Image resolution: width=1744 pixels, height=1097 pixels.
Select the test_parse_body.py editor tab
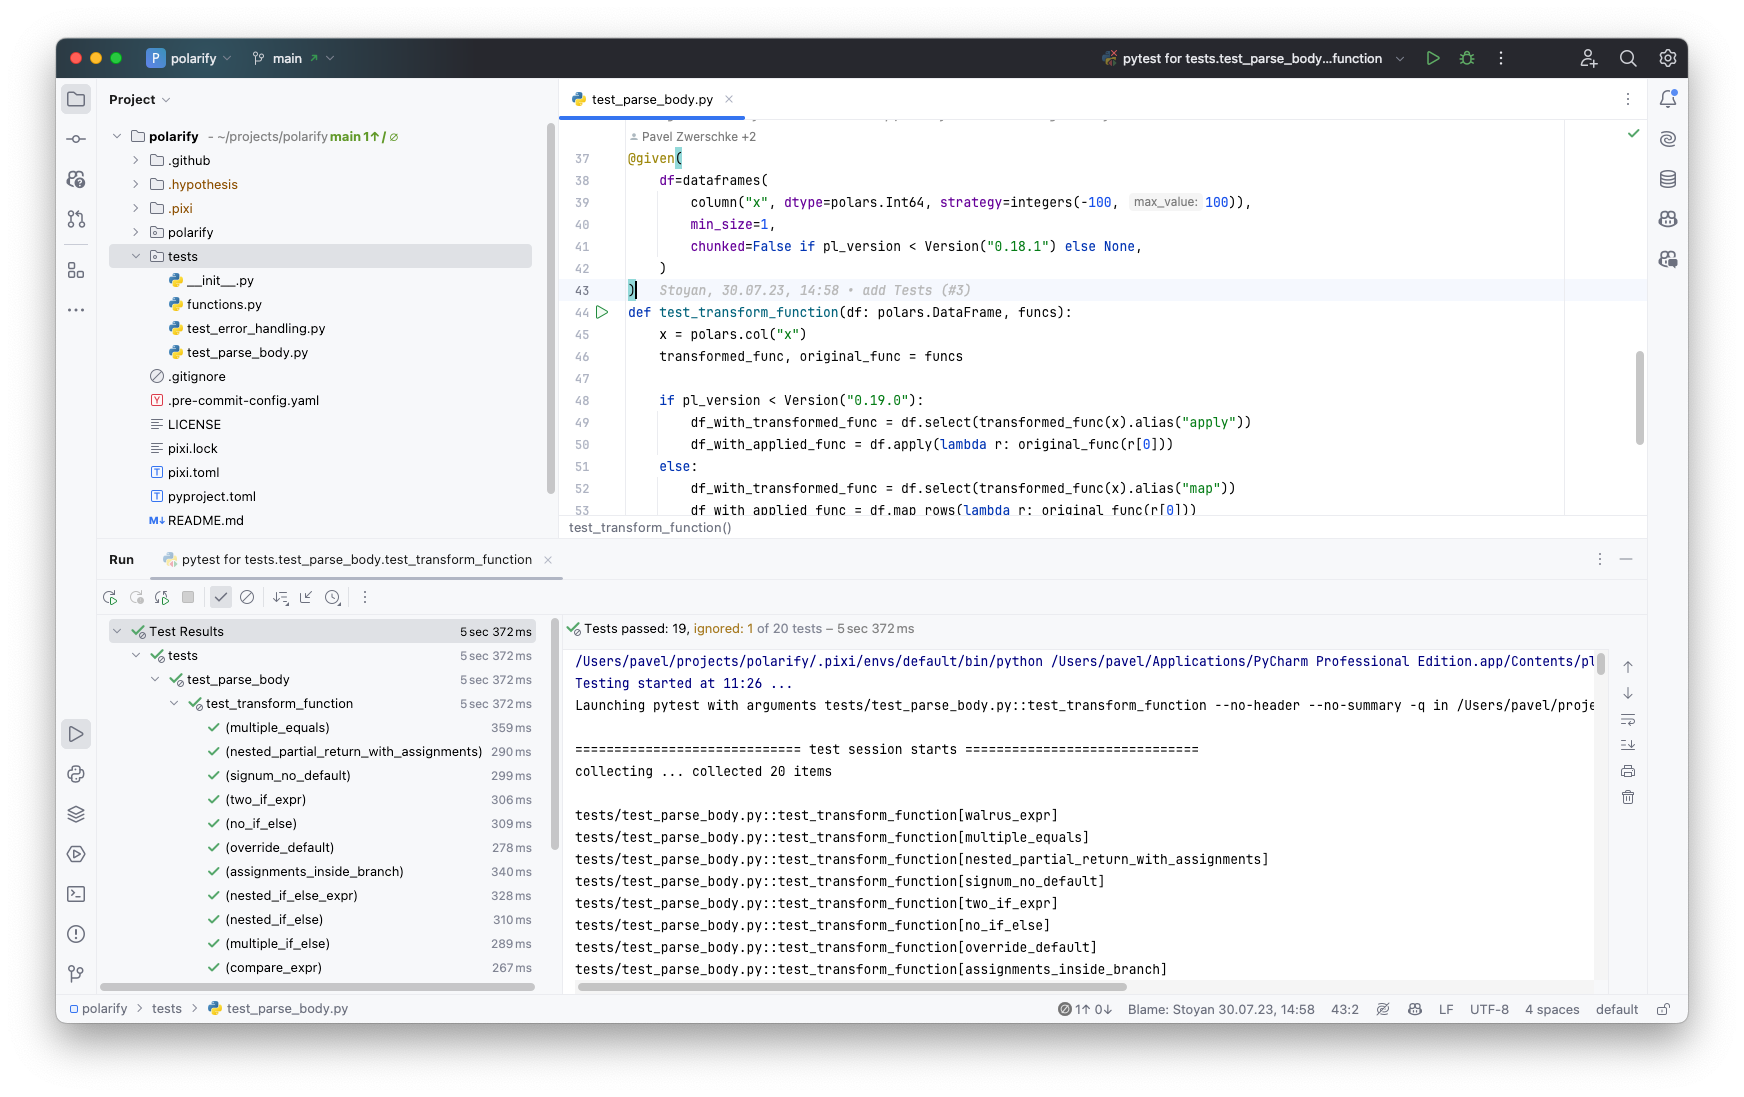coord(652,99)
